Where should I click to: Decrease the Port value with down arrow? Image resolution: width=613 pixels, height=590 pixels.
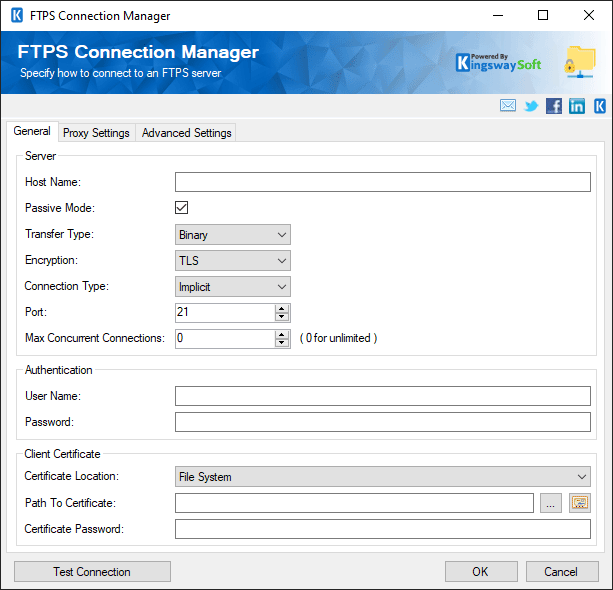(281, 317)
